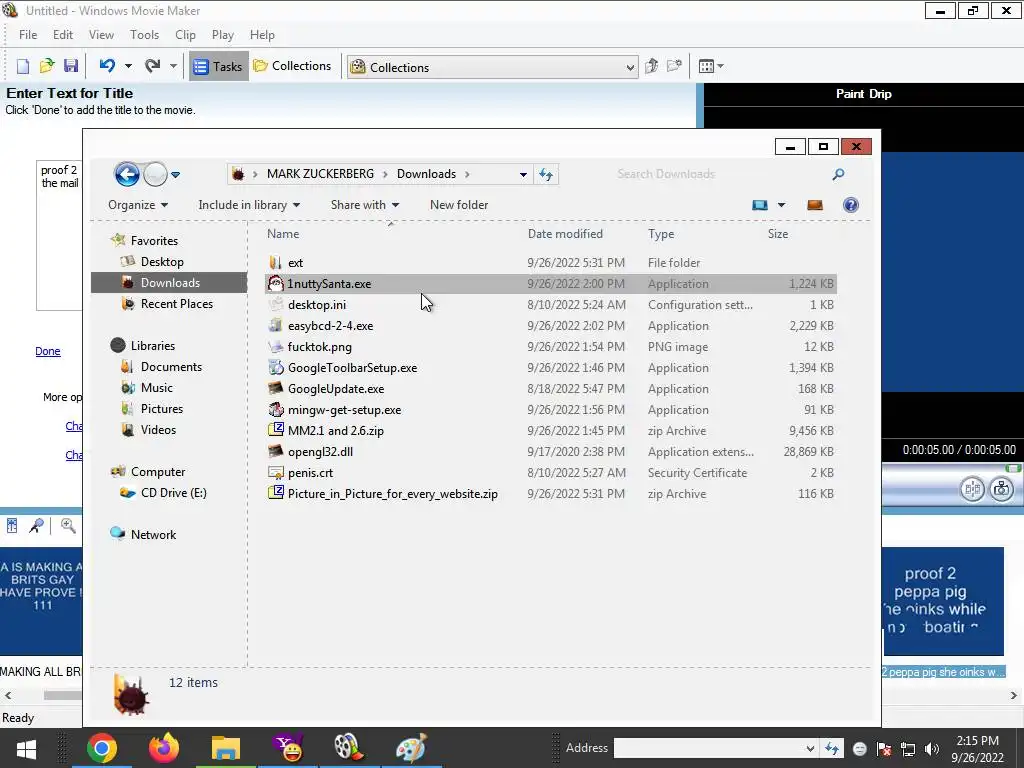Click the Forward button in Explorer
The image size is (1024, 768).
[155, 174]
